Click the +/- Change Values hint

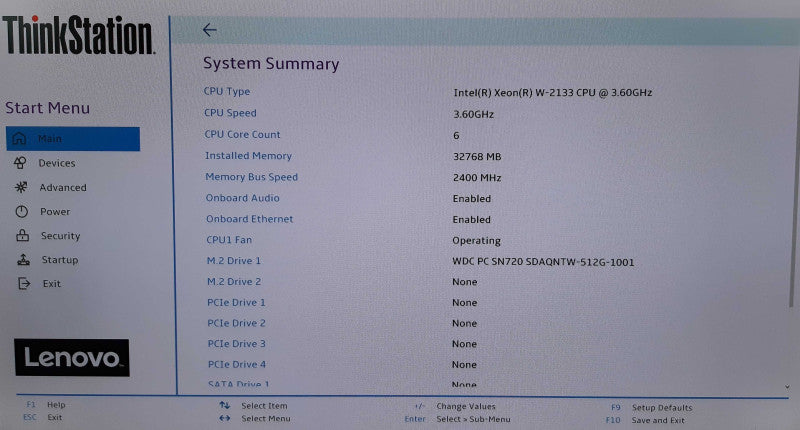pos(455,406)
